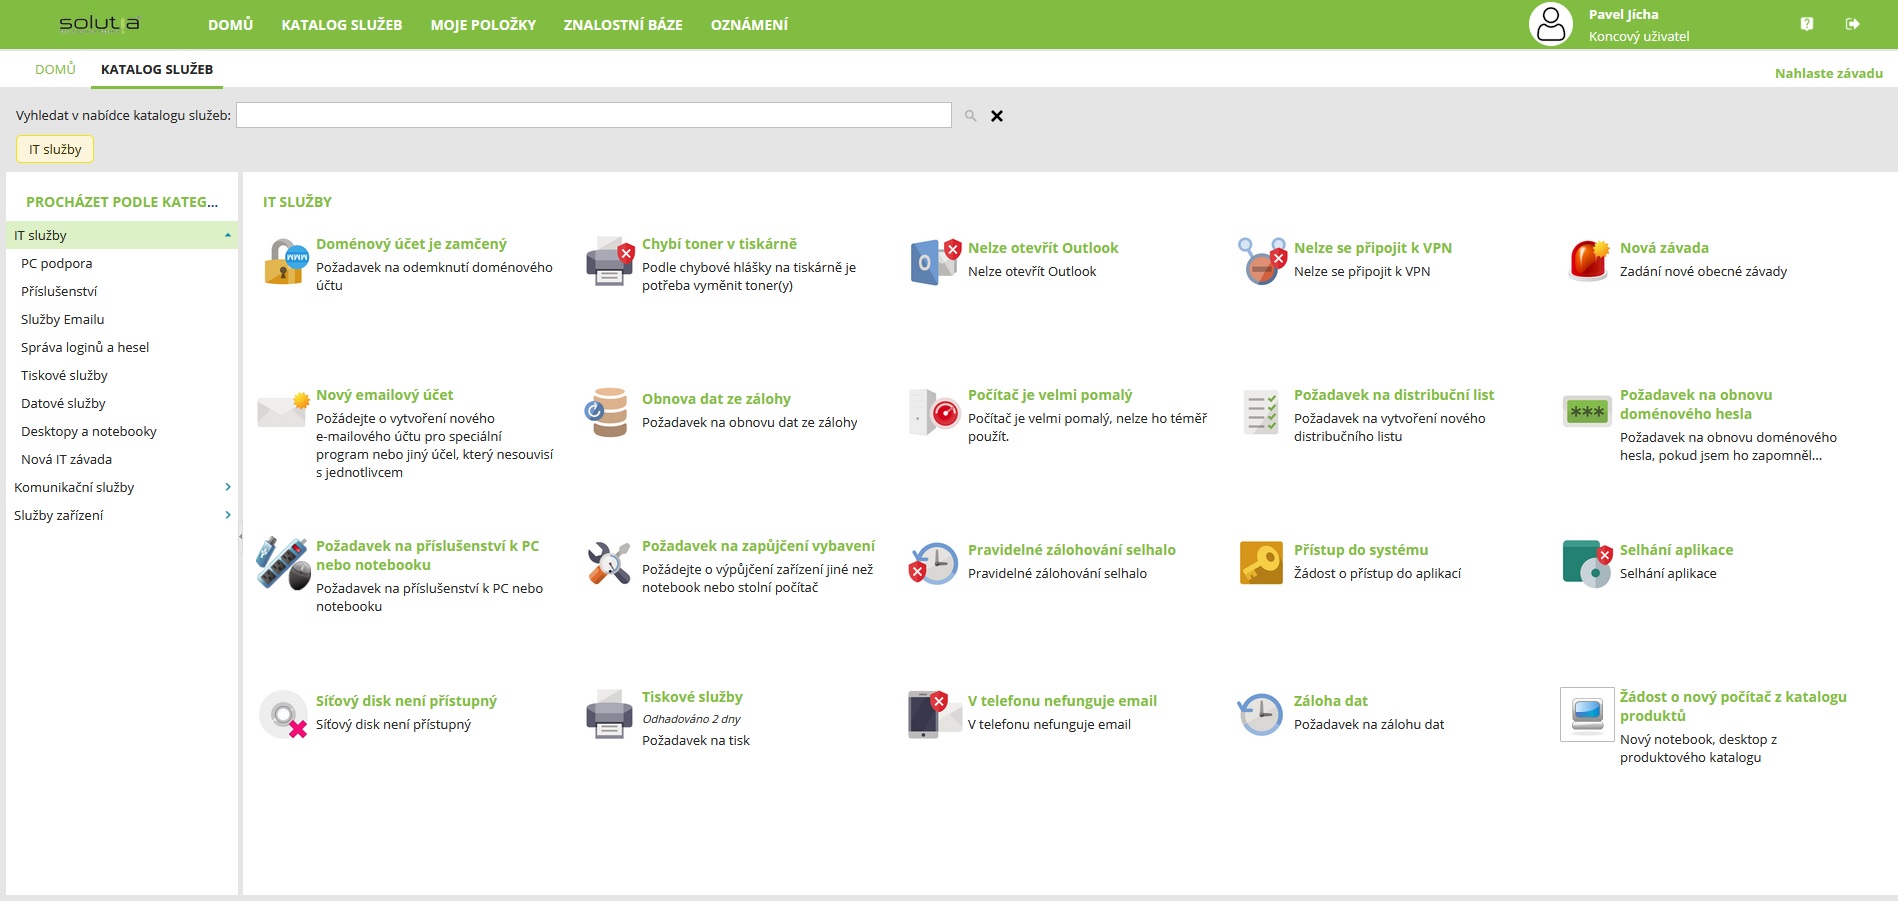Click the logout icon in header
The image size is (1898, 901).
[x=1852, y=24]
